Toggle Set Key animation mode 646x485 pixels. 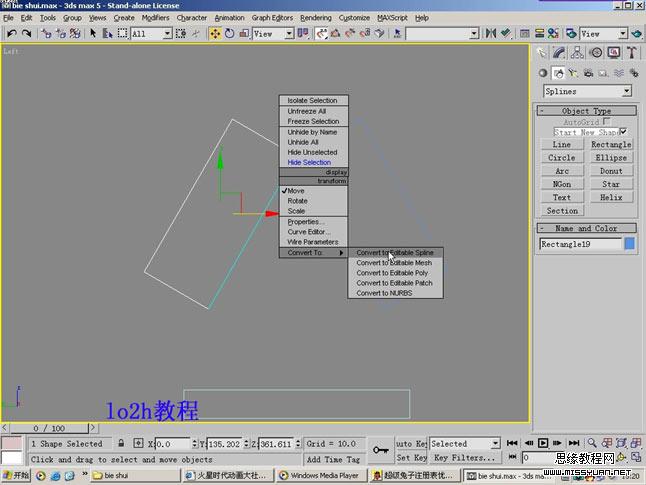pos(411,457)
